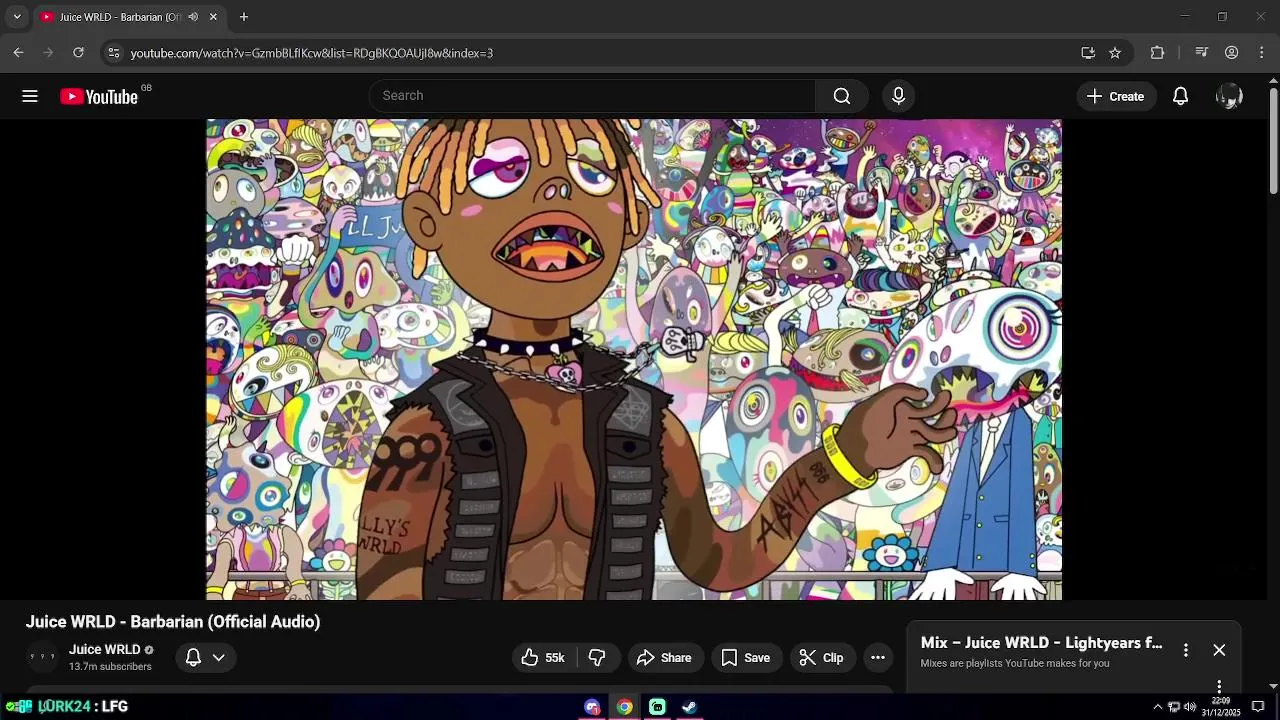The image size is (1280, 720).
Task: Open Chrome three-dot menu
Action: tap(1262, 53)
